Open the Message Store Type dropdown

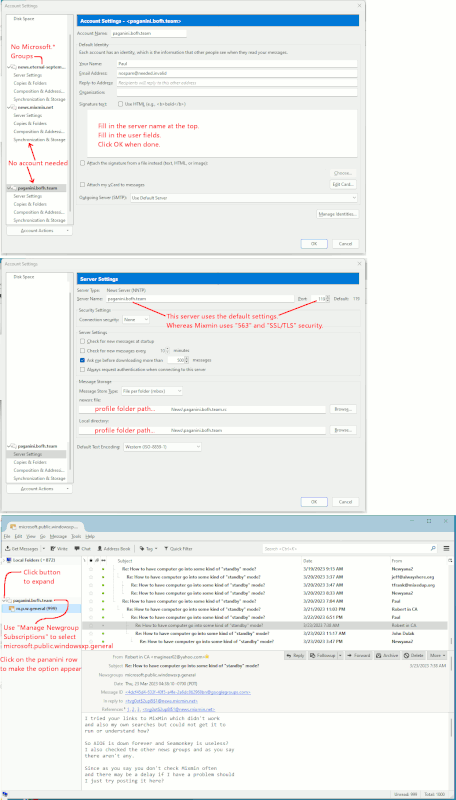click(152, 391)
